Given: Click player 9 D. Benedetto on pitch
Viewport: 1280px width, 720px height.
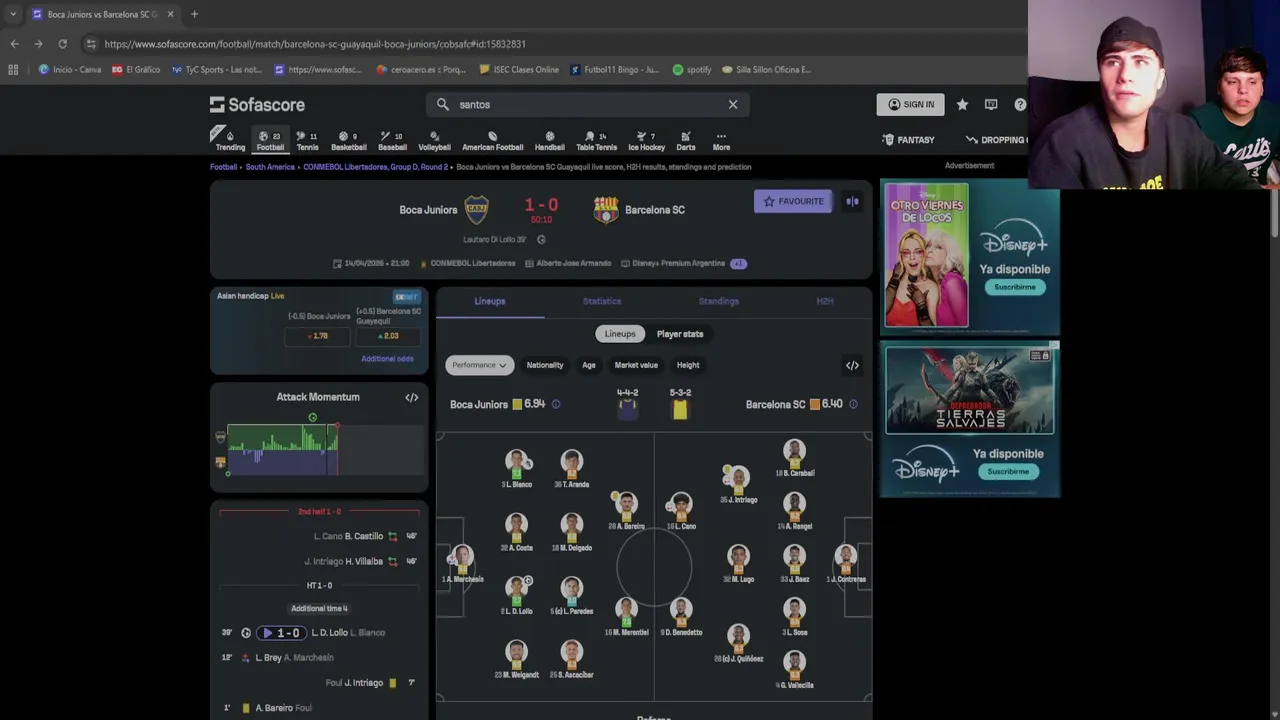Looking at the screenshot, I should 681,617.
